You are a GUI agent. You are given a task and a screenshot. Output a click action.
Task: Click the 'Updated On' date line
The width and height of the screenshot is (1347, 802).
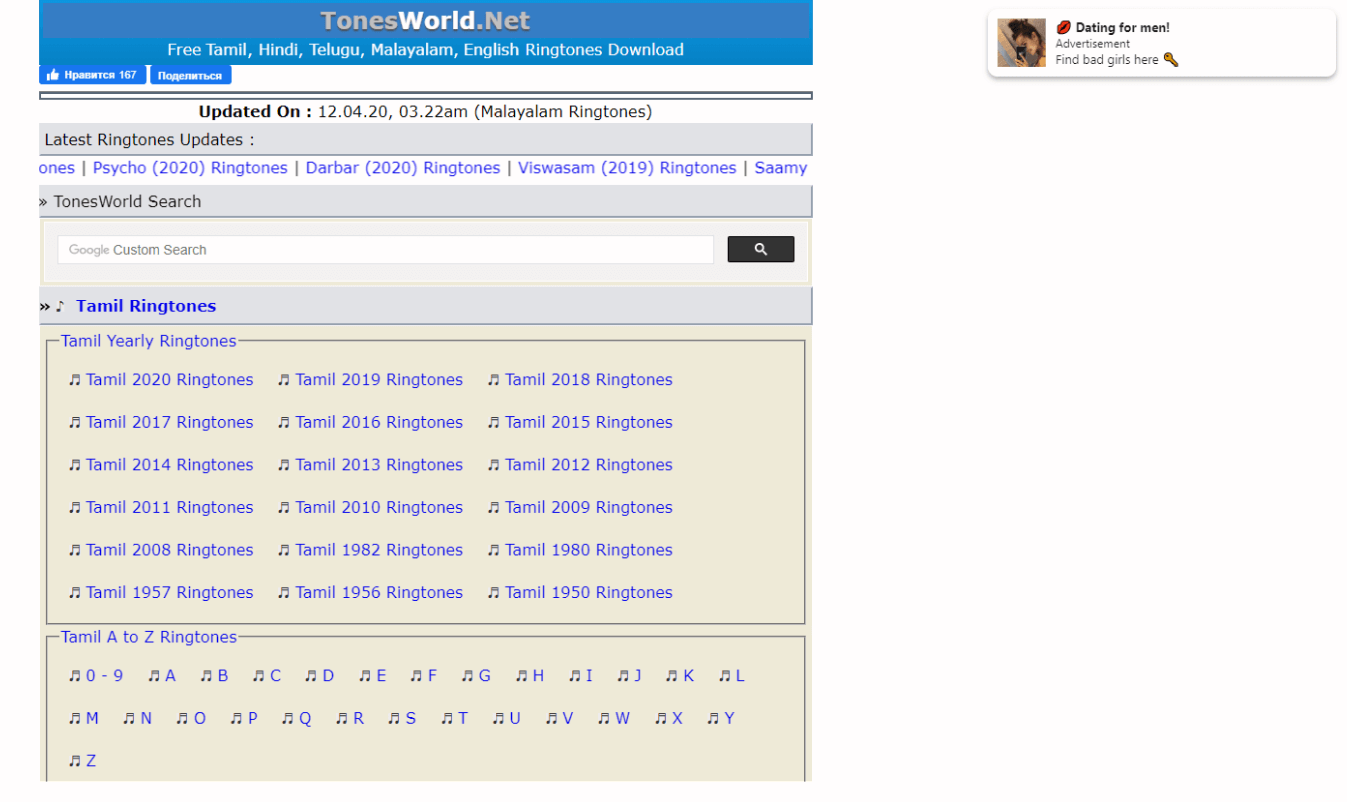coord(425,112)
